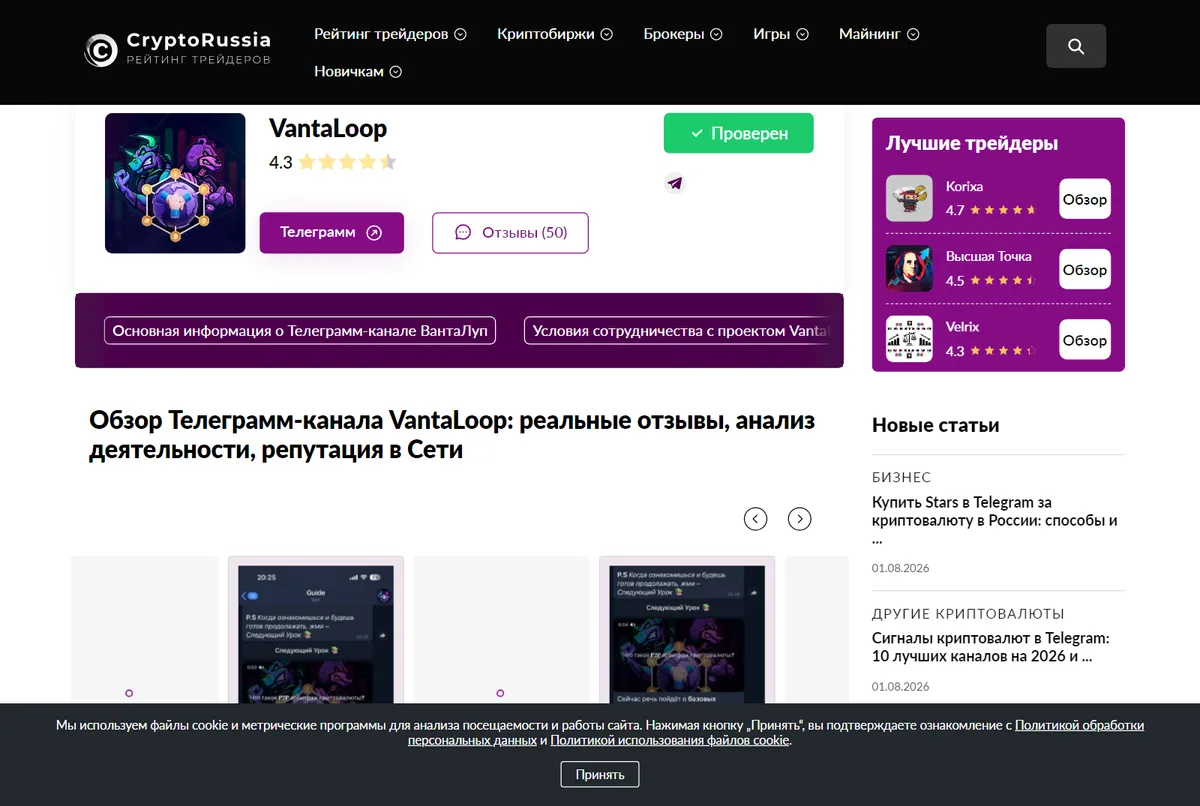Image resolution: width=1200 pixels, height=806 pixels.
Task: Open second phone screenshot in carousel
Action: 687,631
